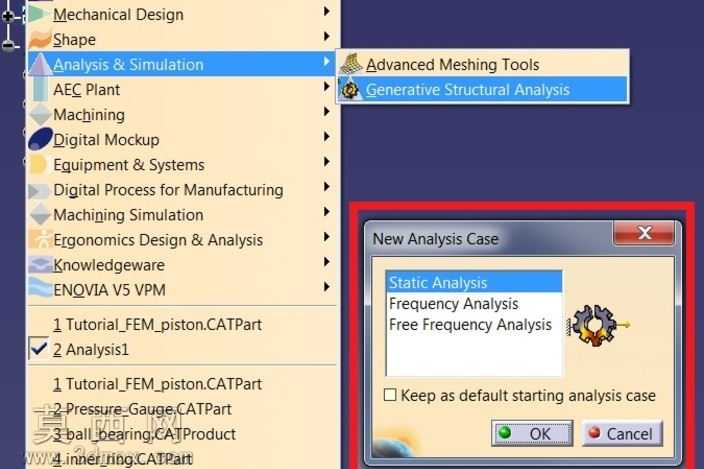Open Ergonomics Design & Analysis entry
The height and width of the screenshot is (469, 704).
(x=182, y=240)
